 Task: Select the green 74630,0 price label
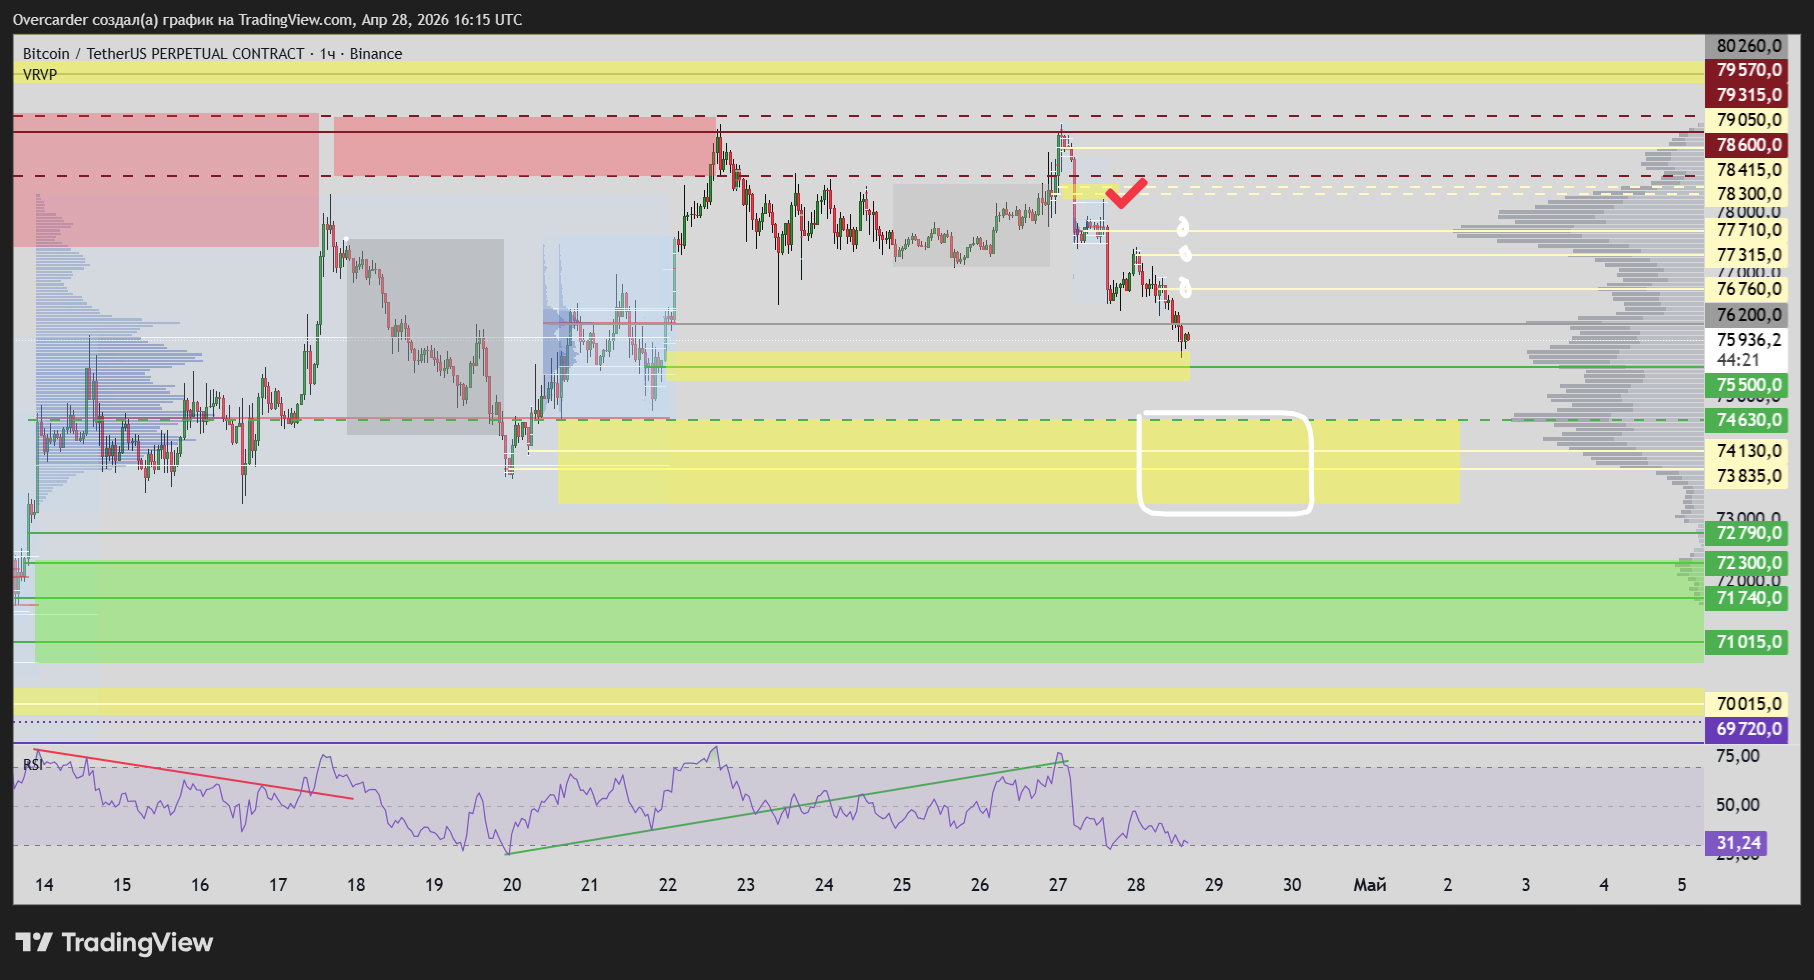[1746, 420]
